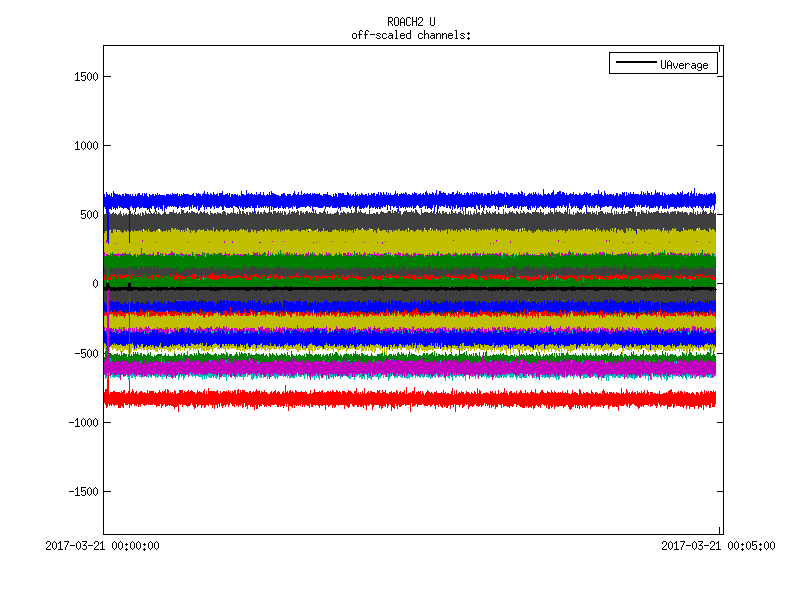Click the 2017-03-21 00:00:00 start time label
The width and height of the screenshot is (800, 600).
click(x=103, y=546)
